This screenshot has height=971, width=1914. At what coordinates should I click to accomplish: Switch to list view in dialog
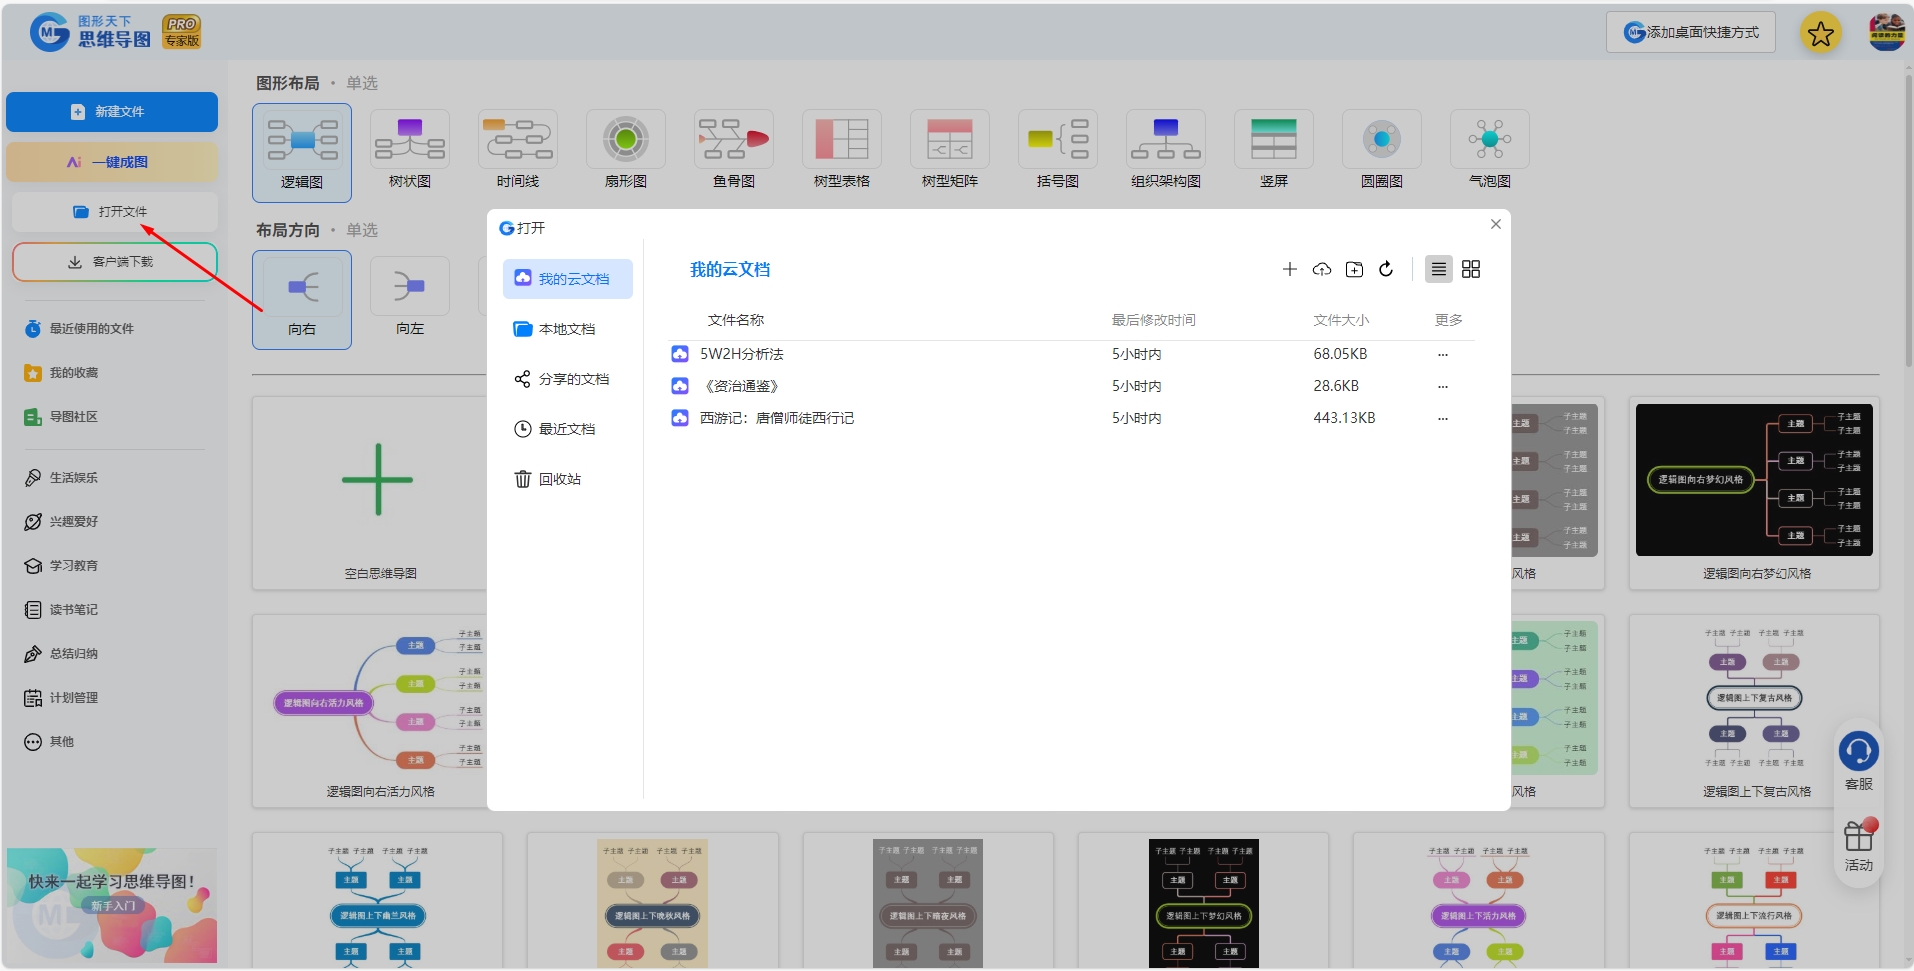[1439, 269]
